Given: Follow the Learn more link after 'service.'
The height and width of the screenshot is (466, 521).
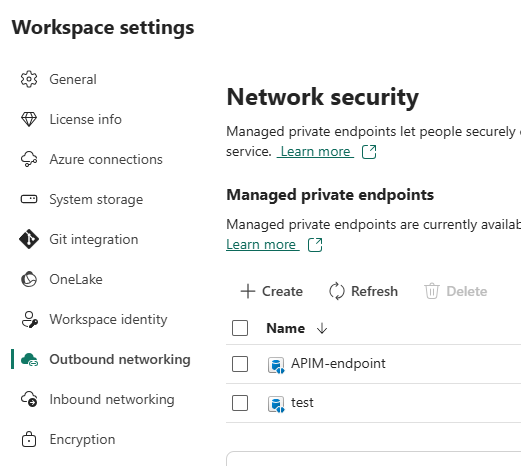Looking at the screenshot, I should pyautogui.click(x=315, y=152).
